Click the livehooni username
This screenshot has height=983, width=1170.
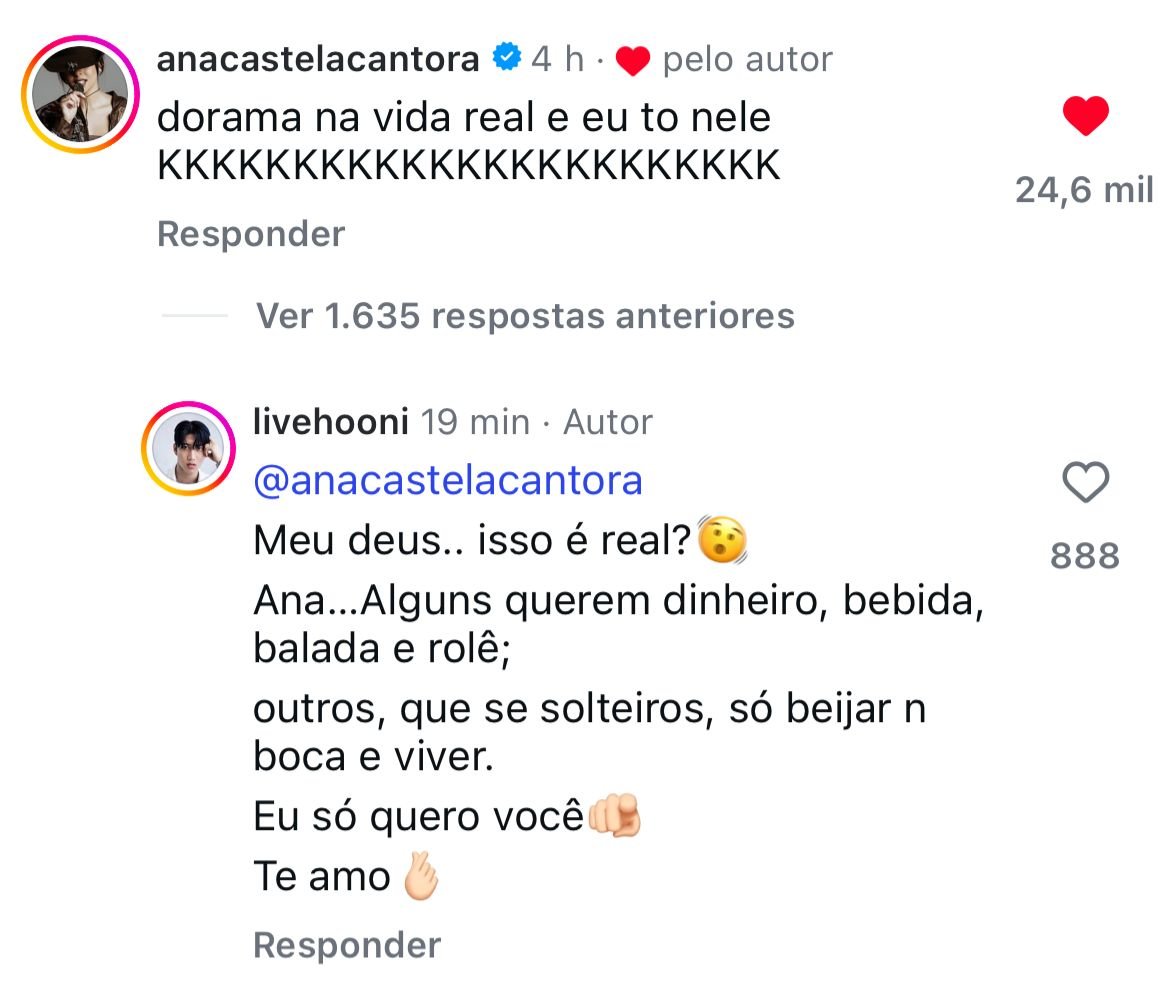(x=331, y=422)
